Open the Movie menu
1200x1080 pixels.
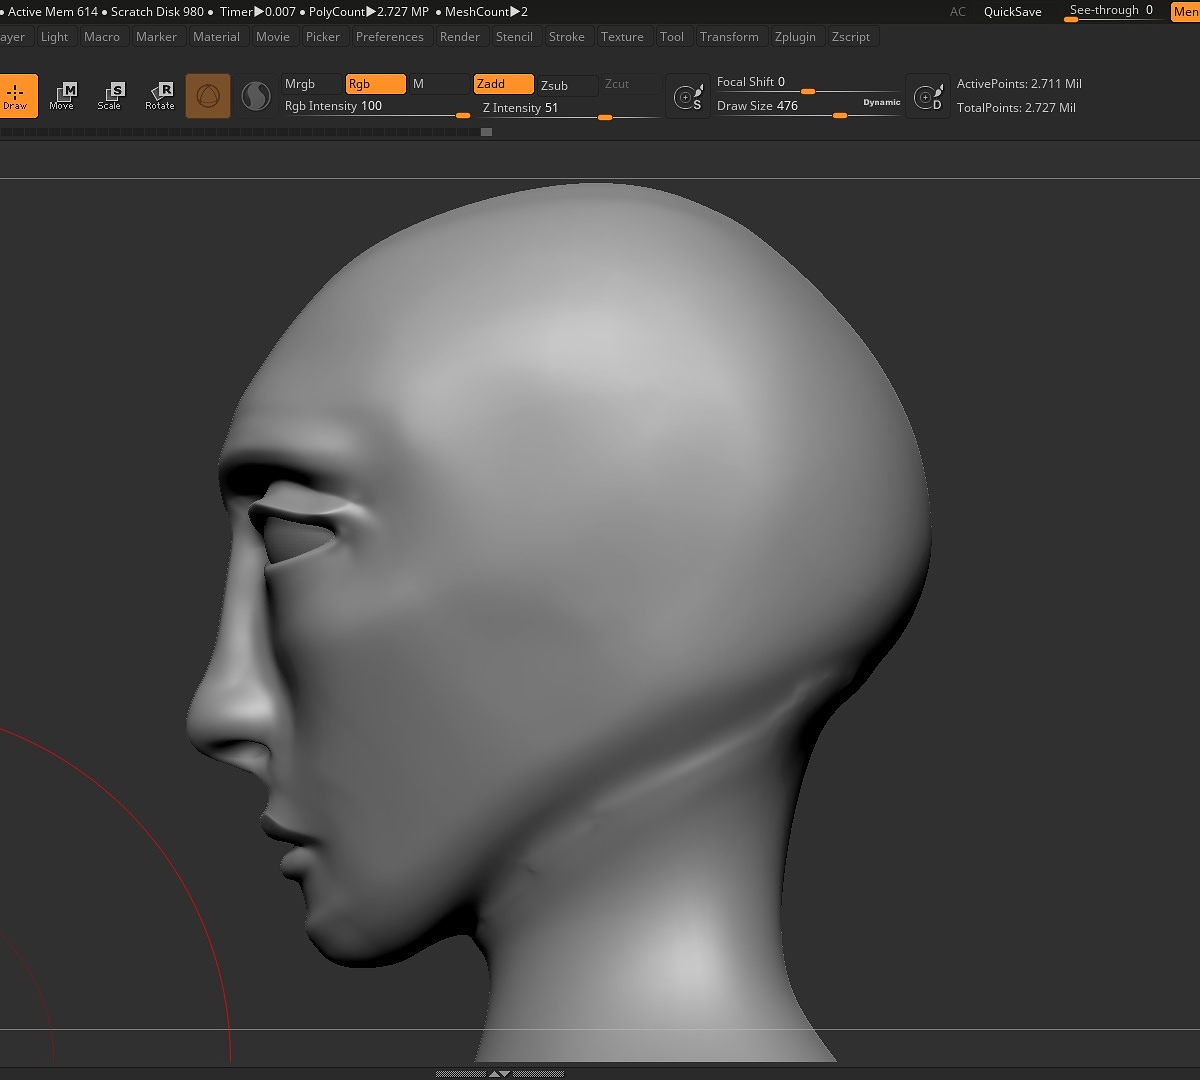(x=273, y=37)
